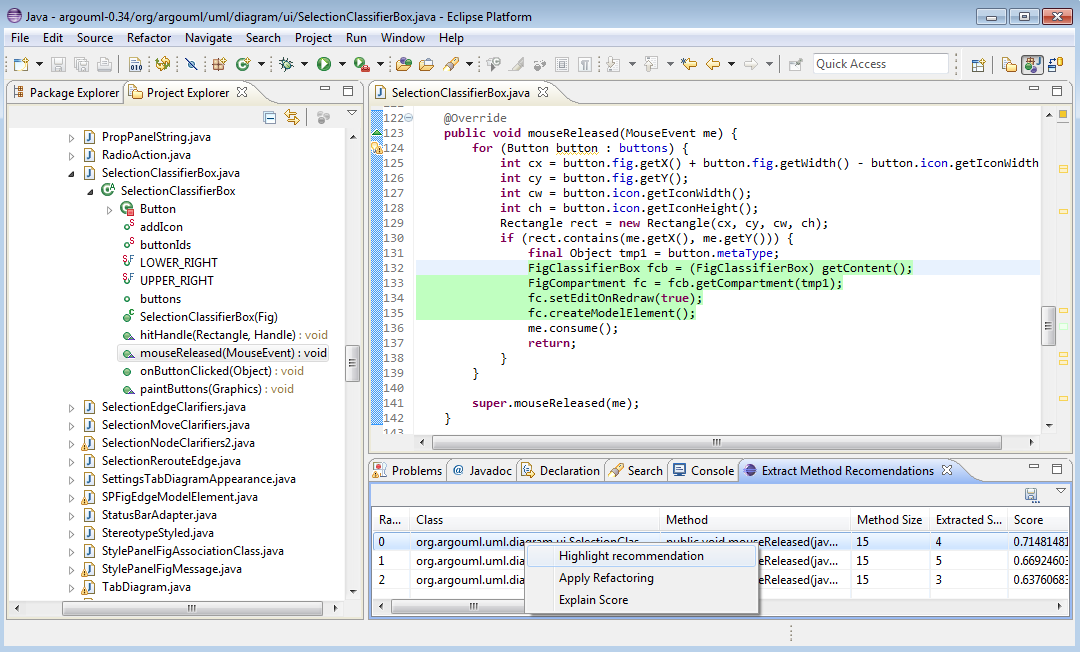Image resolution: width=1080 pixels, height=652 pixels.
Task: Open the Run button dropdown arrow
Action: click(342, 64)
